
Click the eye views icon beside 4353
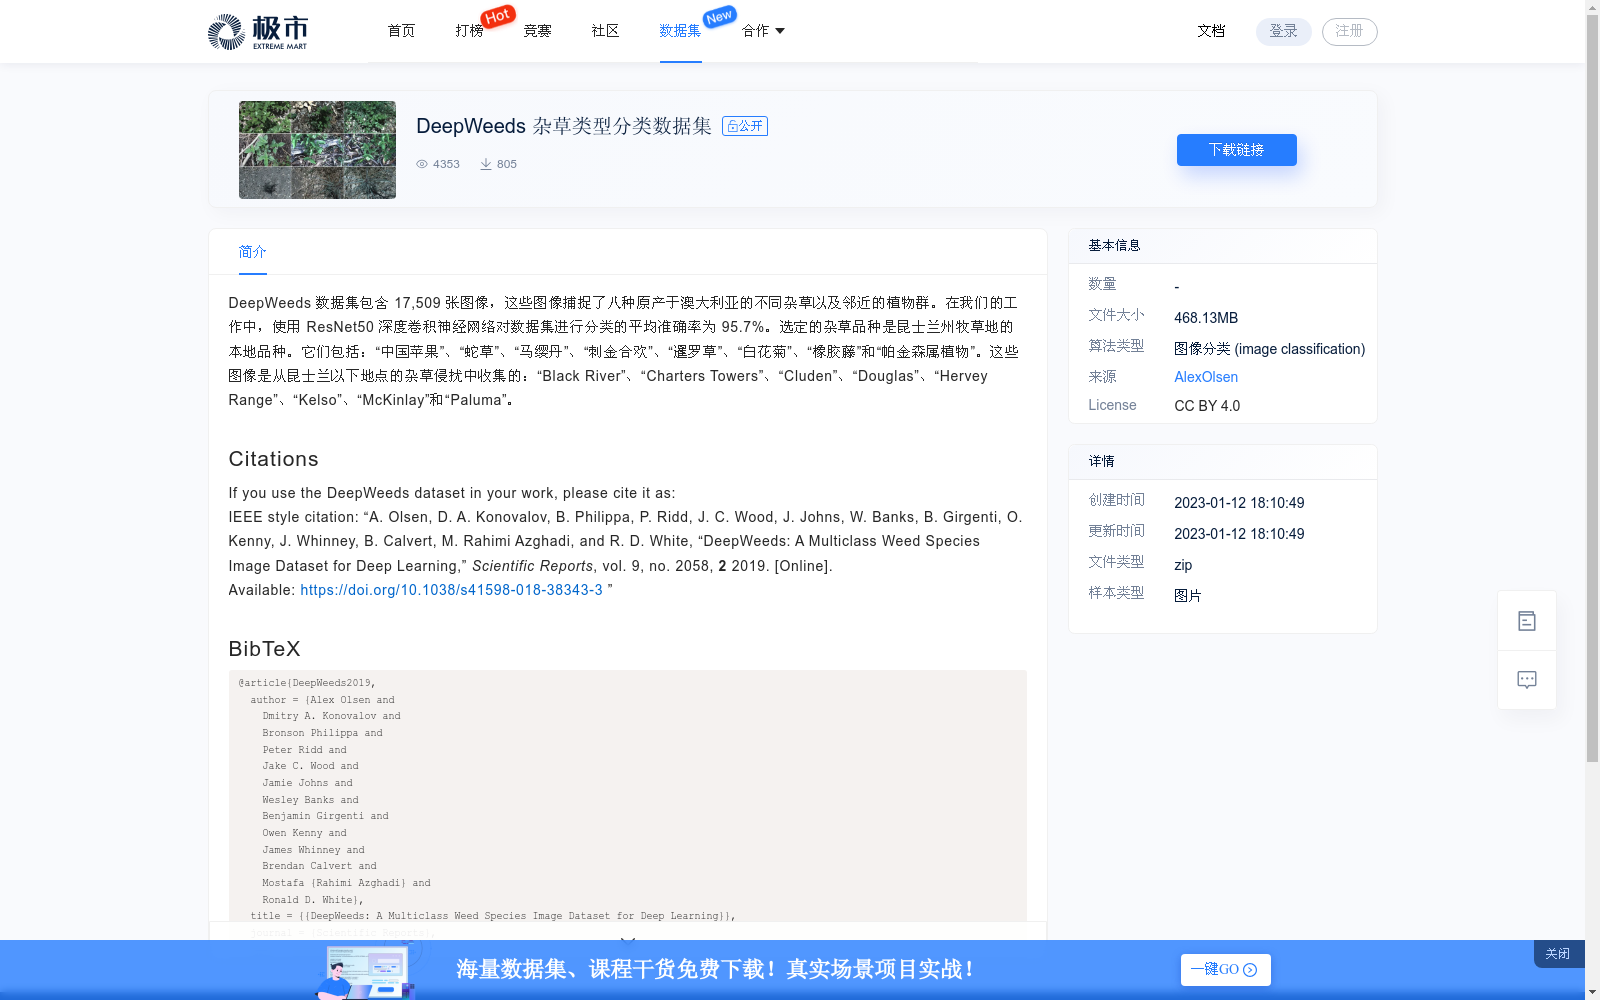422,164
